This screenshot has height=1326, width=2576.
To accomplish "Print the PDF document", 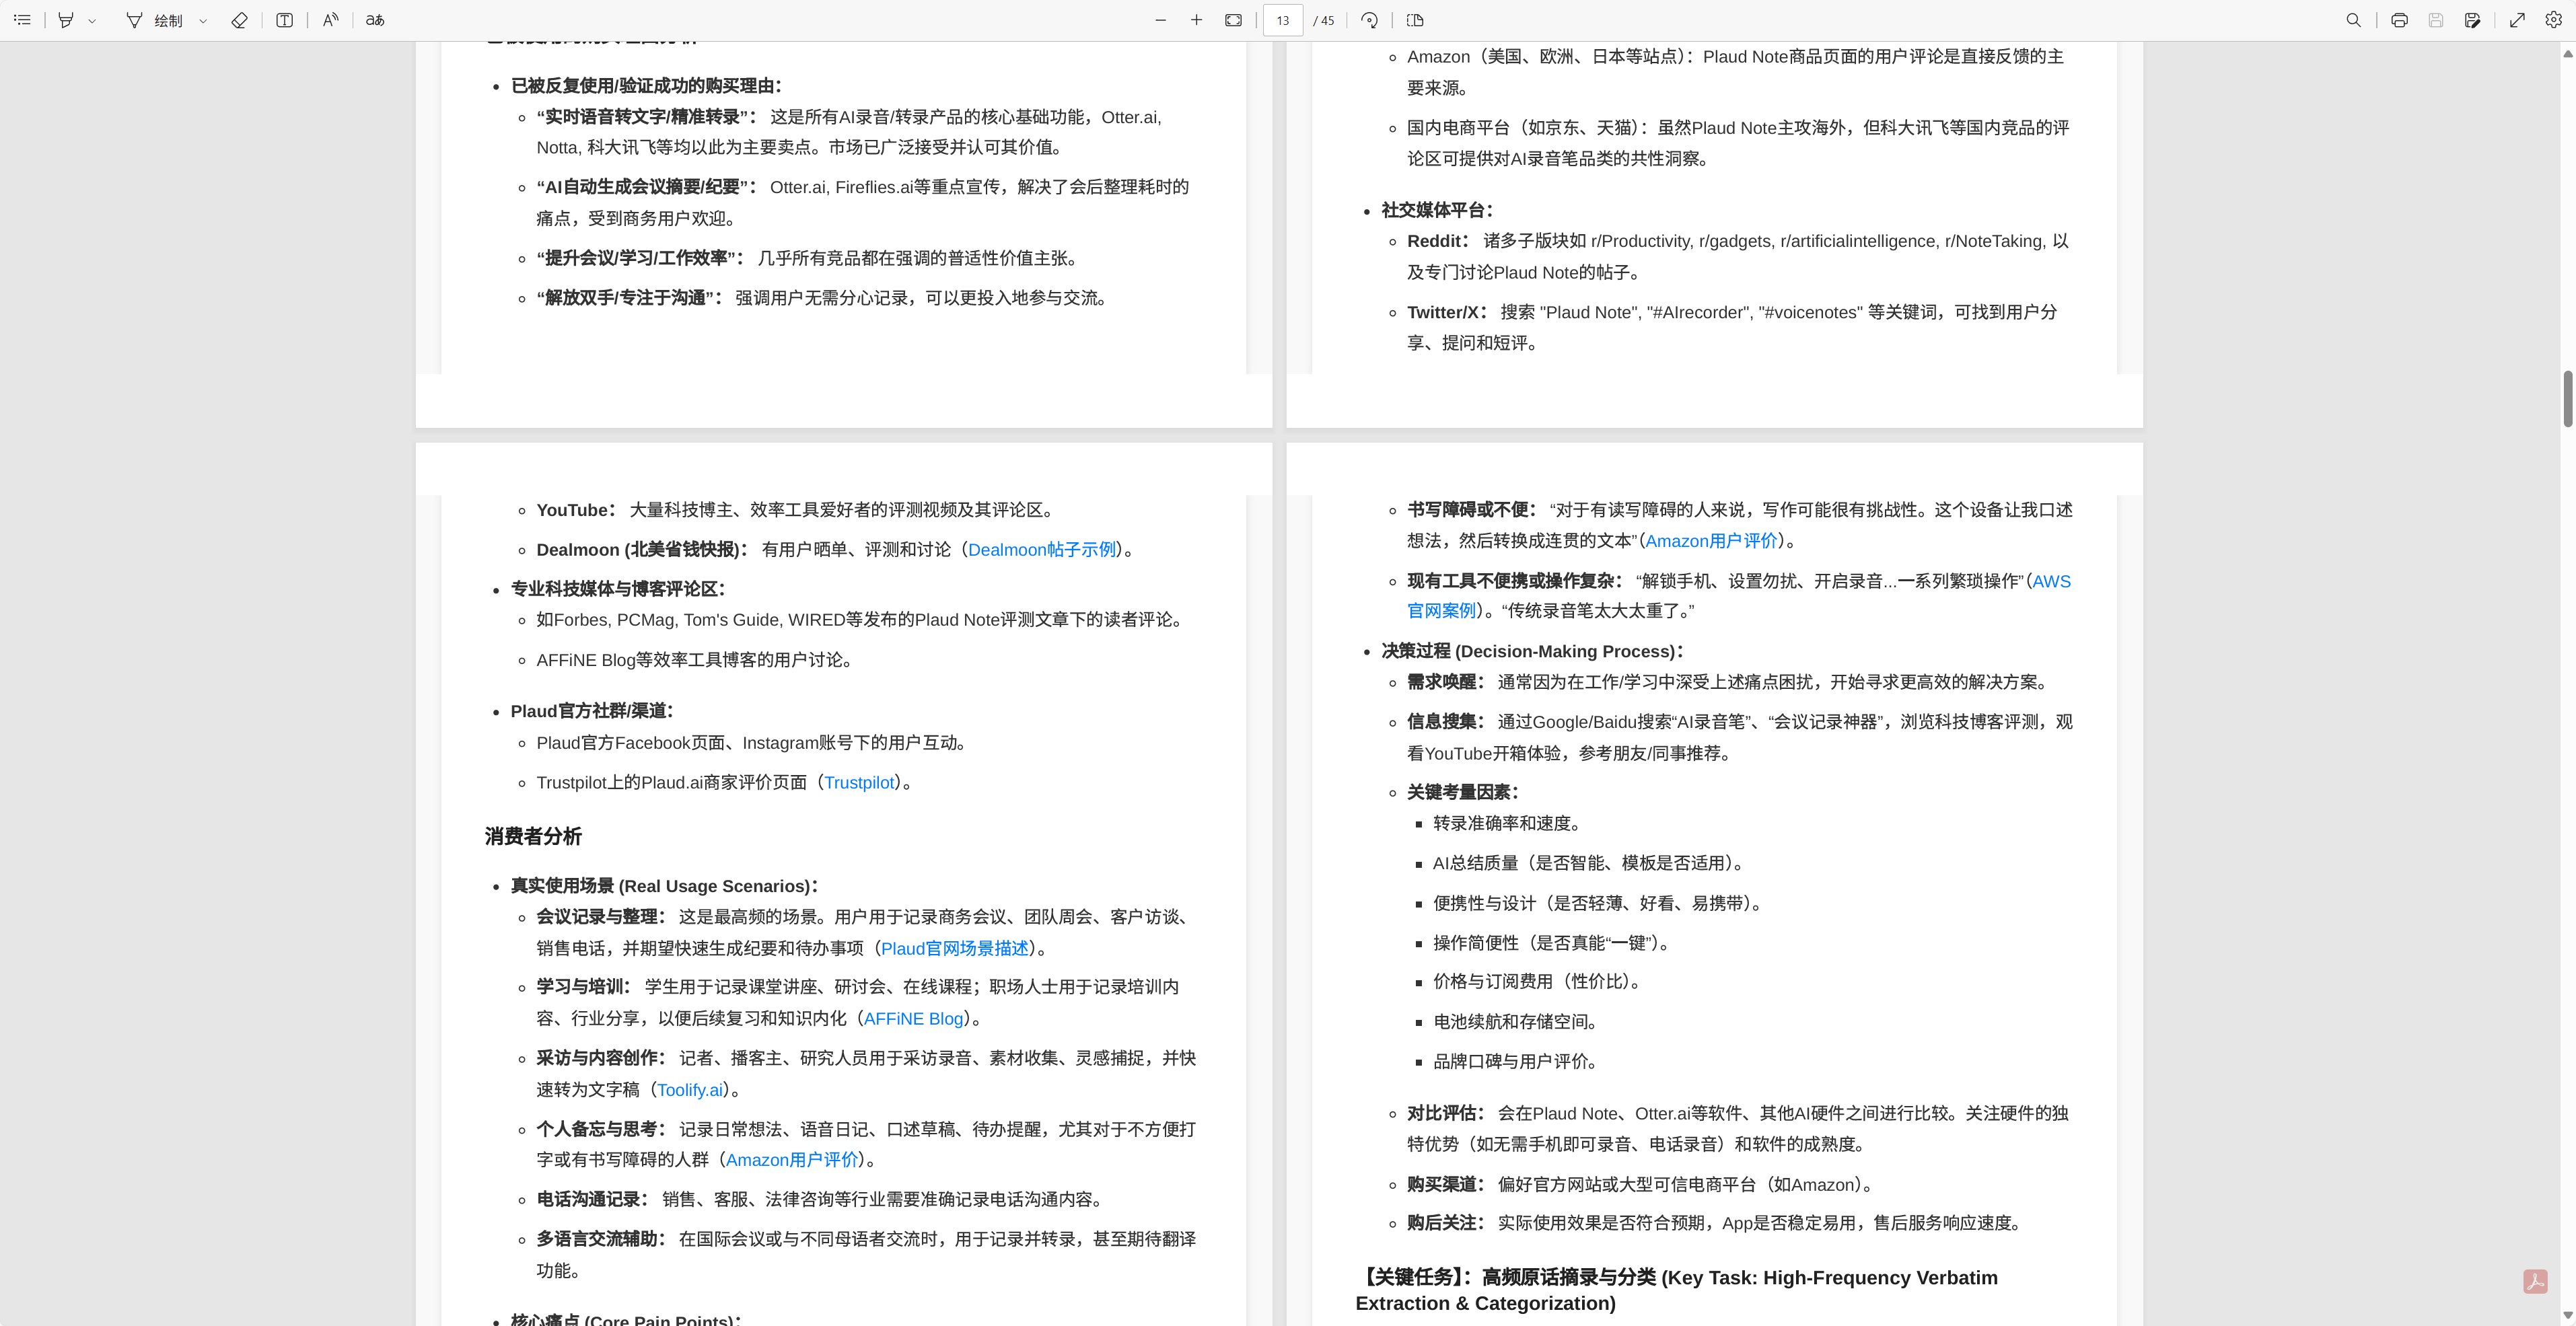I will (x=2399, y=20).
